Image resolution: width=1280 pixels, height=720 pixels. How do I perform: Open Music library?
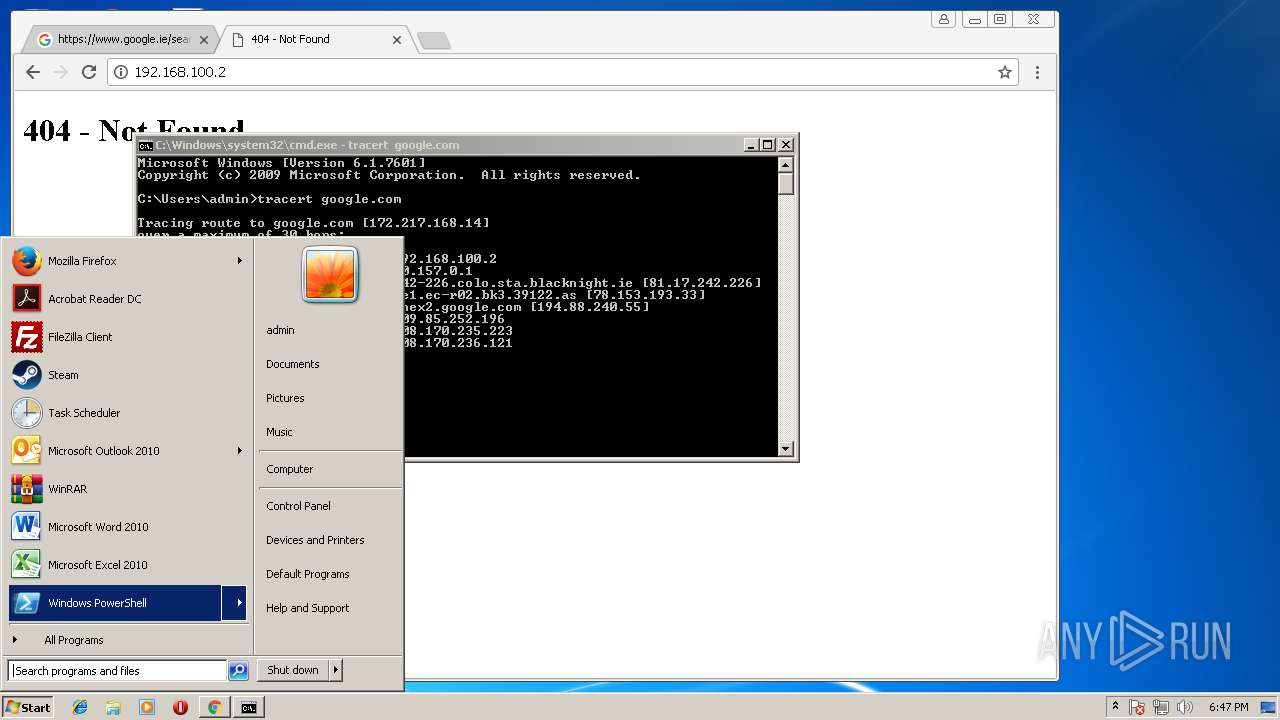point(279,432)
